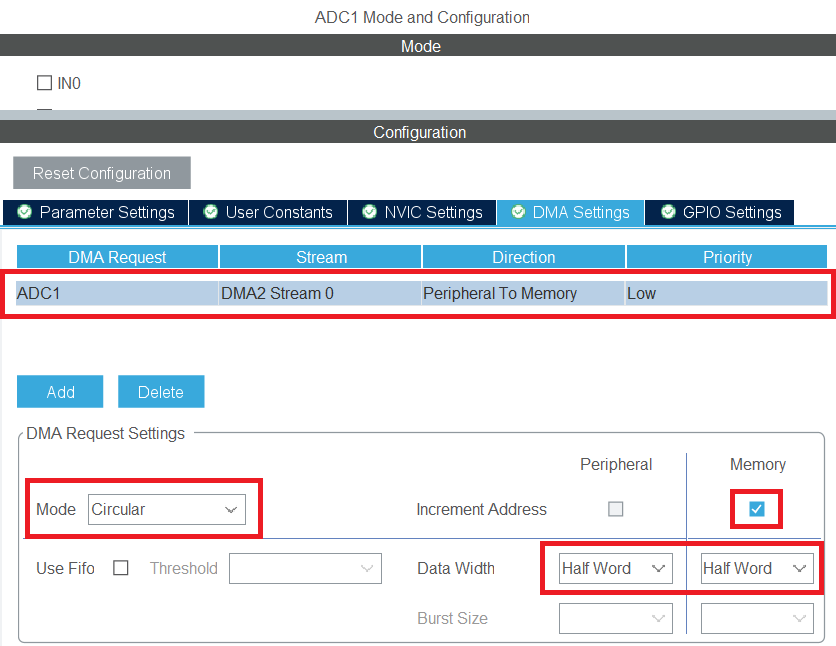Switch to the Parameter Settings tab
The image size is (836, 646).
coord(106,212)
